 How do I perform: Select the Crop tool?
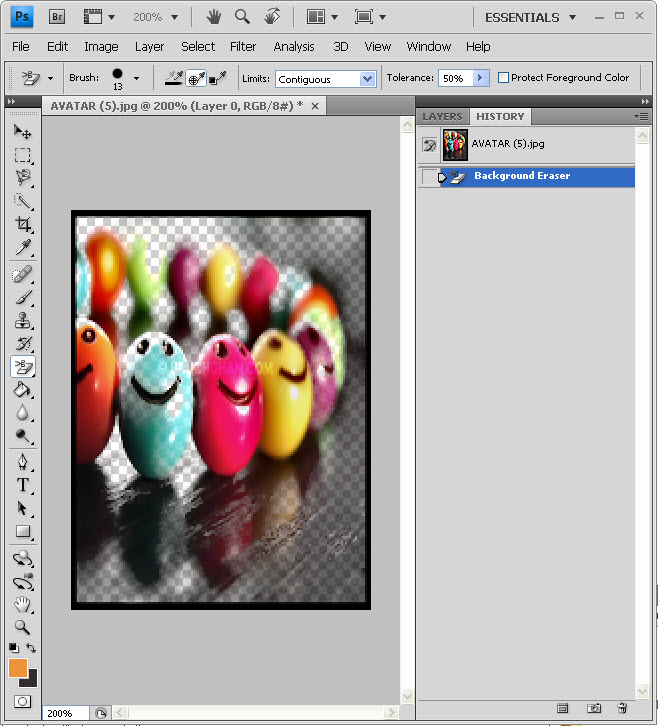point(22,225)
